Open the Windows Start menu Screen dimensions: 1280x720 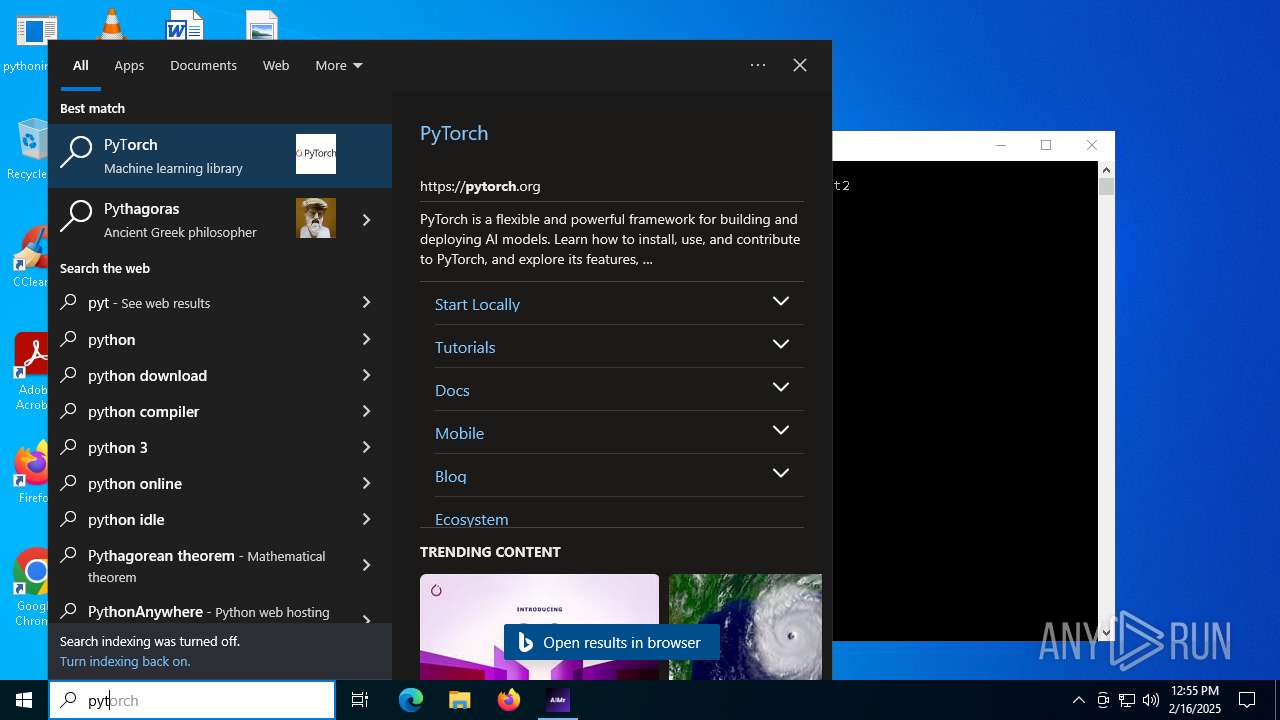pyautogui.click(x=24, y=700)
